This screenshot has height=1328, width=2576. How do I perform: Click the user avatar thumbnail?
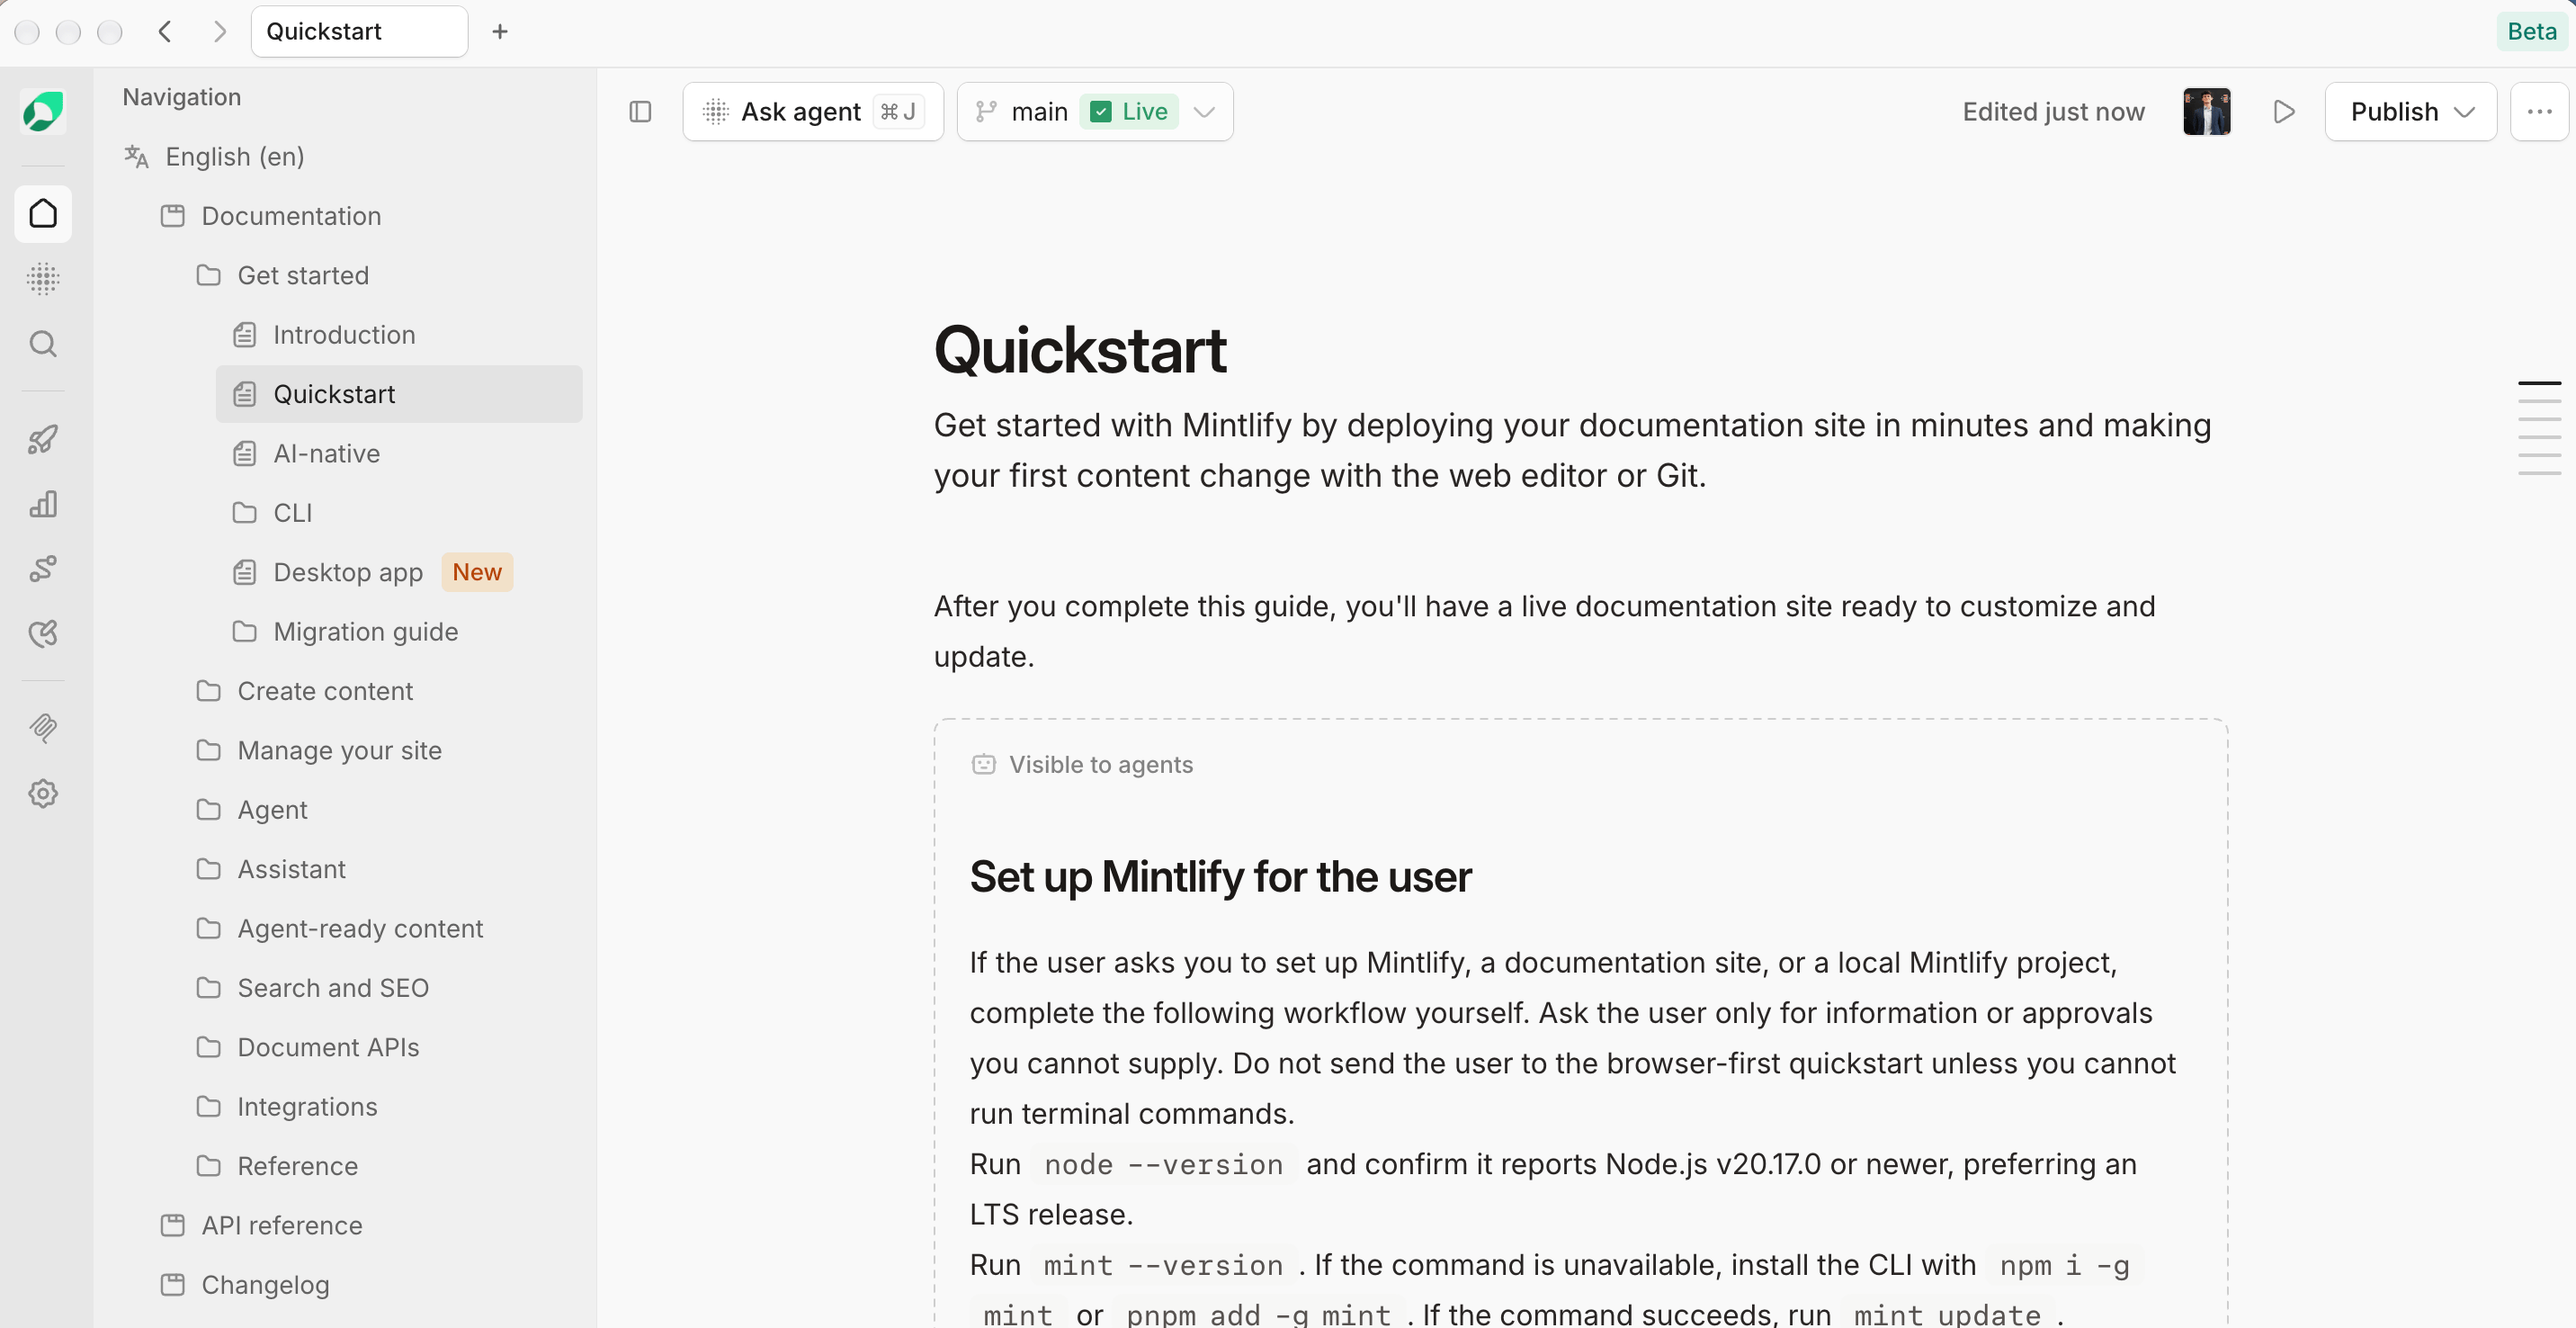coord(2206,111)
